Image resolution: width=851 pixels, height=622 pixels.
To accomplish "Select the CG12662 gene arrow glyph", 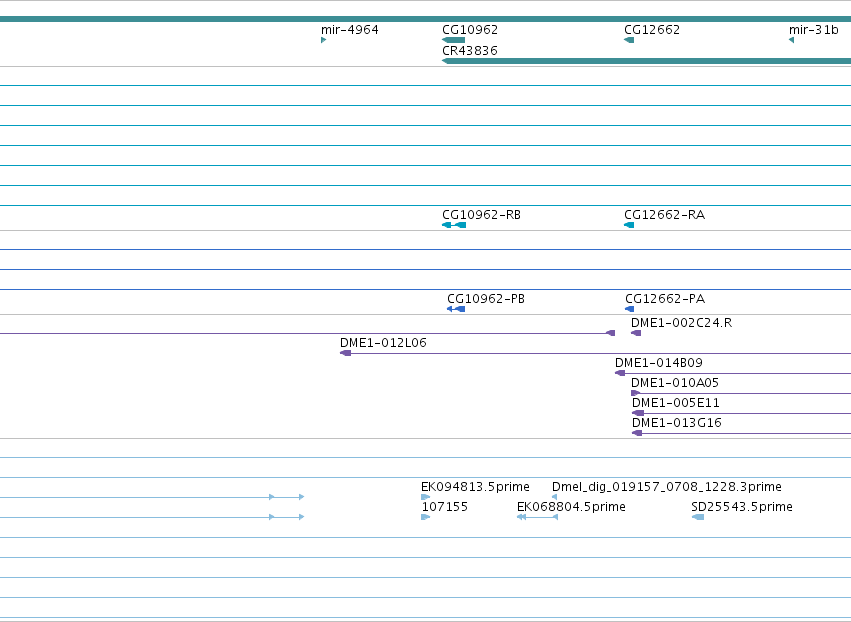I will click(629, 40).
